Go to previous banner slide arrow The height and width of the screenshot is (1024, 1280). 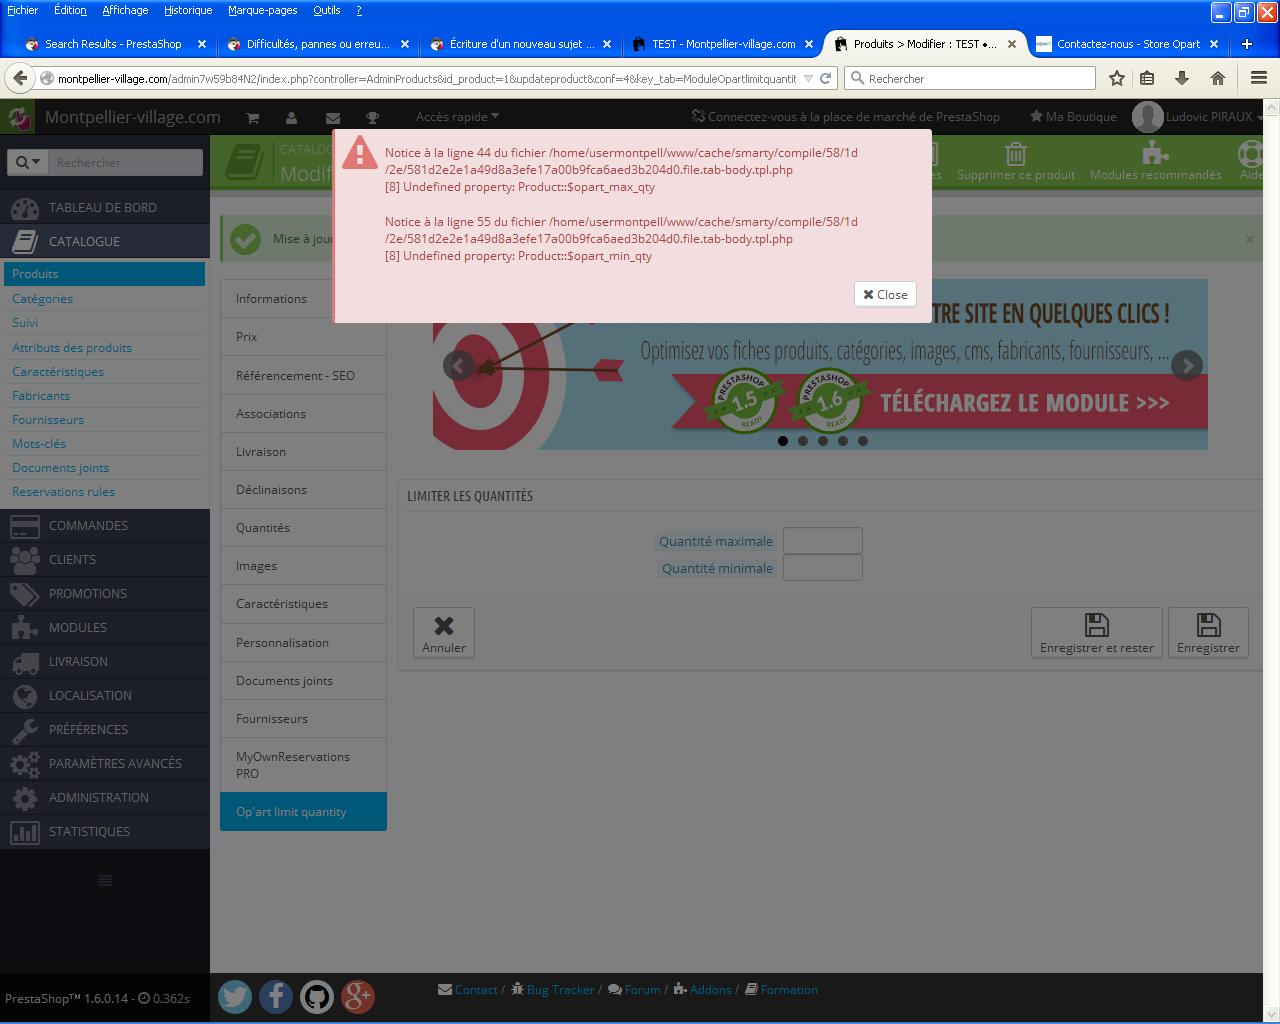459,365
